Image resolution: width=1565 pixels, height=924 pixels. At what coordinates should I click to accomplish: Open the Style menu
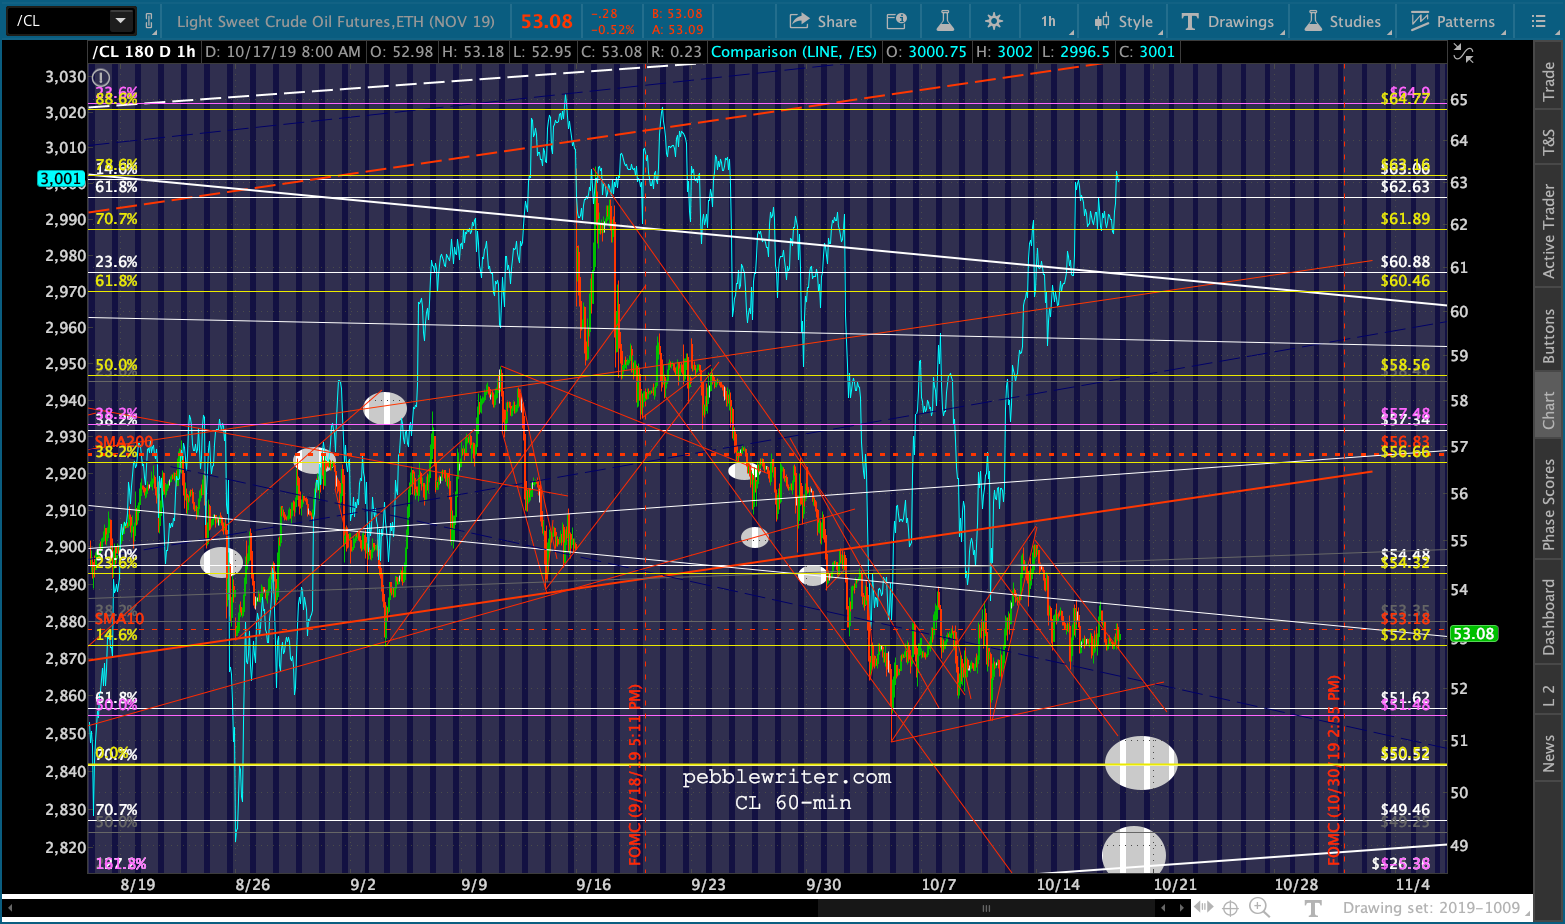click(1125, 21)
